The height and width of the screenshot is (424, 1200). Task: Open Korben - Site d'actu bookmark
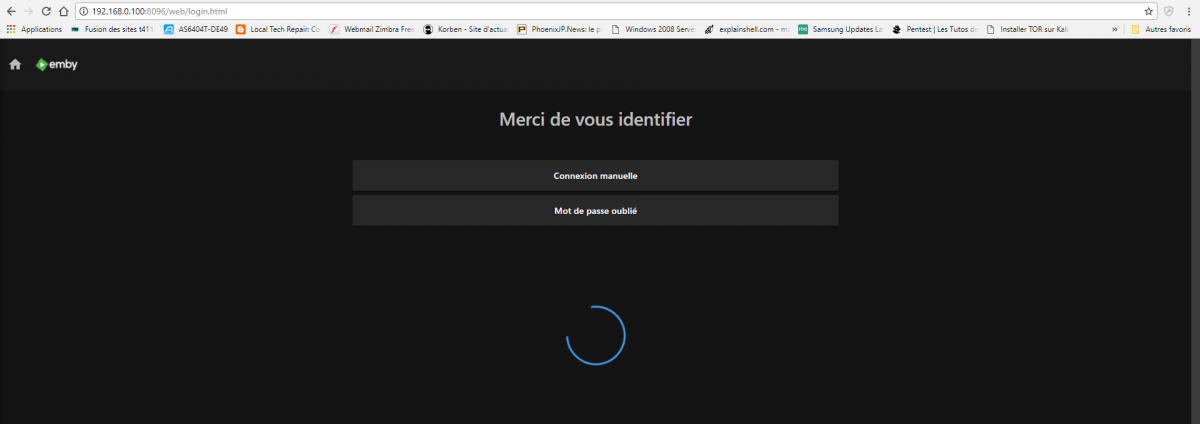click(465, 29)
